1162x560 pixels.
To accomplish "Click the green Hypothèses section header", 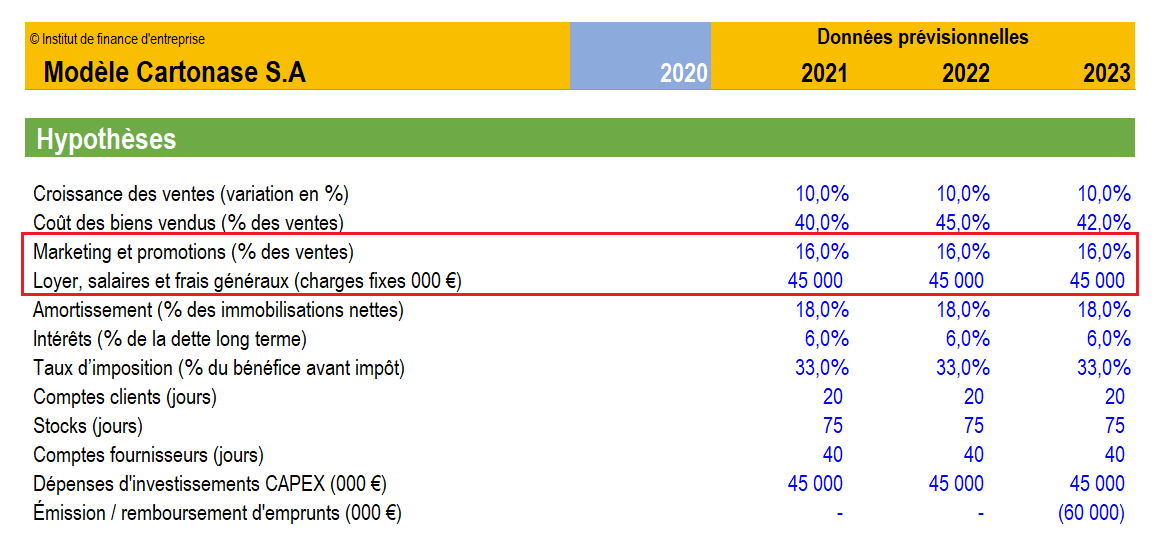I will [x=580, y=138].
